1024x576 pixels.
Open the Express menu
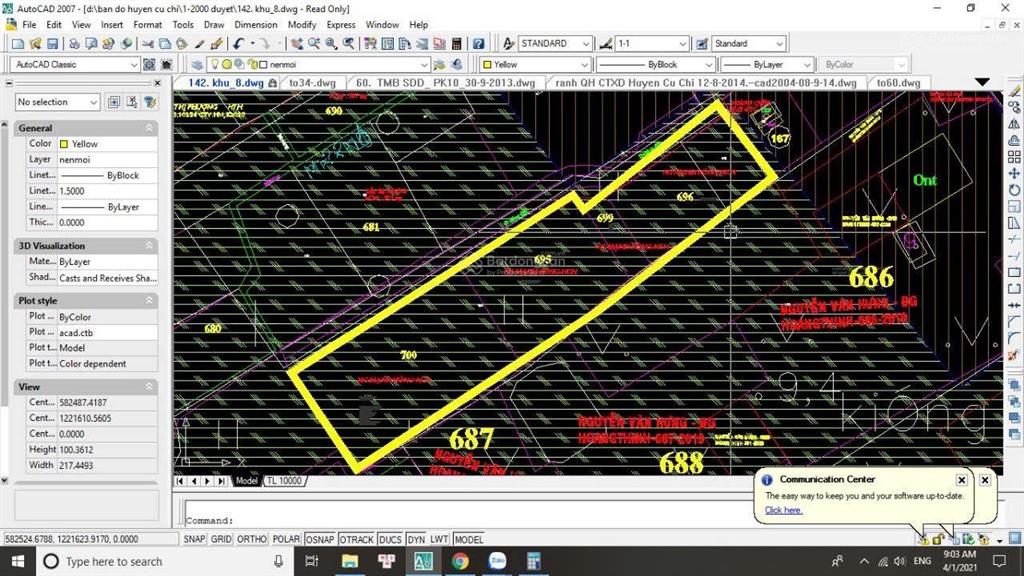(341, 25)
